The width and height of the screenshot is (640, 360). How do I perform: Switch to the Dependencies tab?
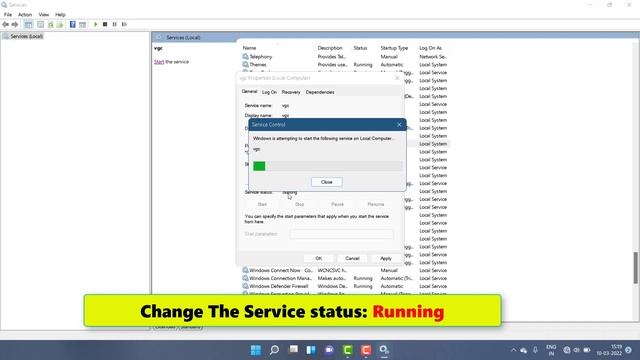pos(320,92)
